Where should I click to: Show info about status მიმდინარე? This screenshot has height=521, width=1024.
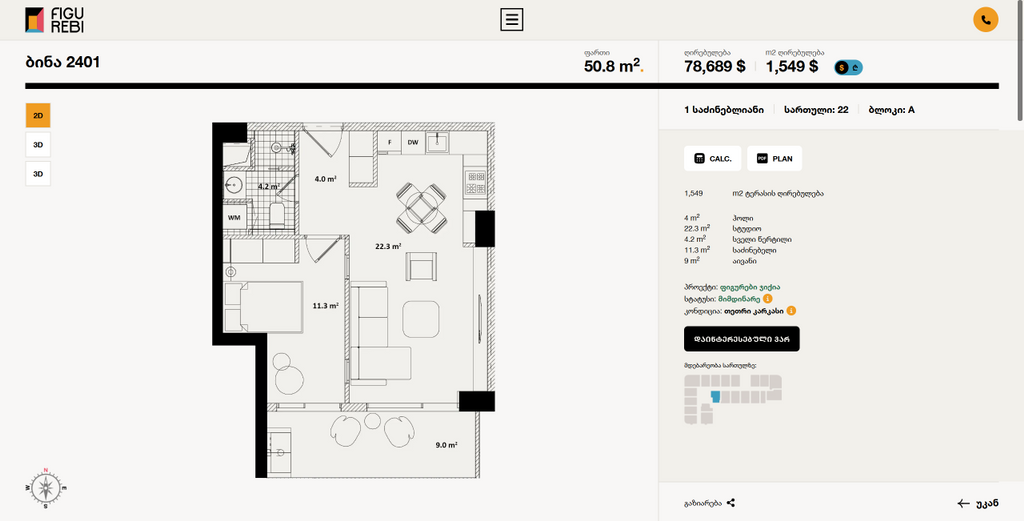pos(767,299)
